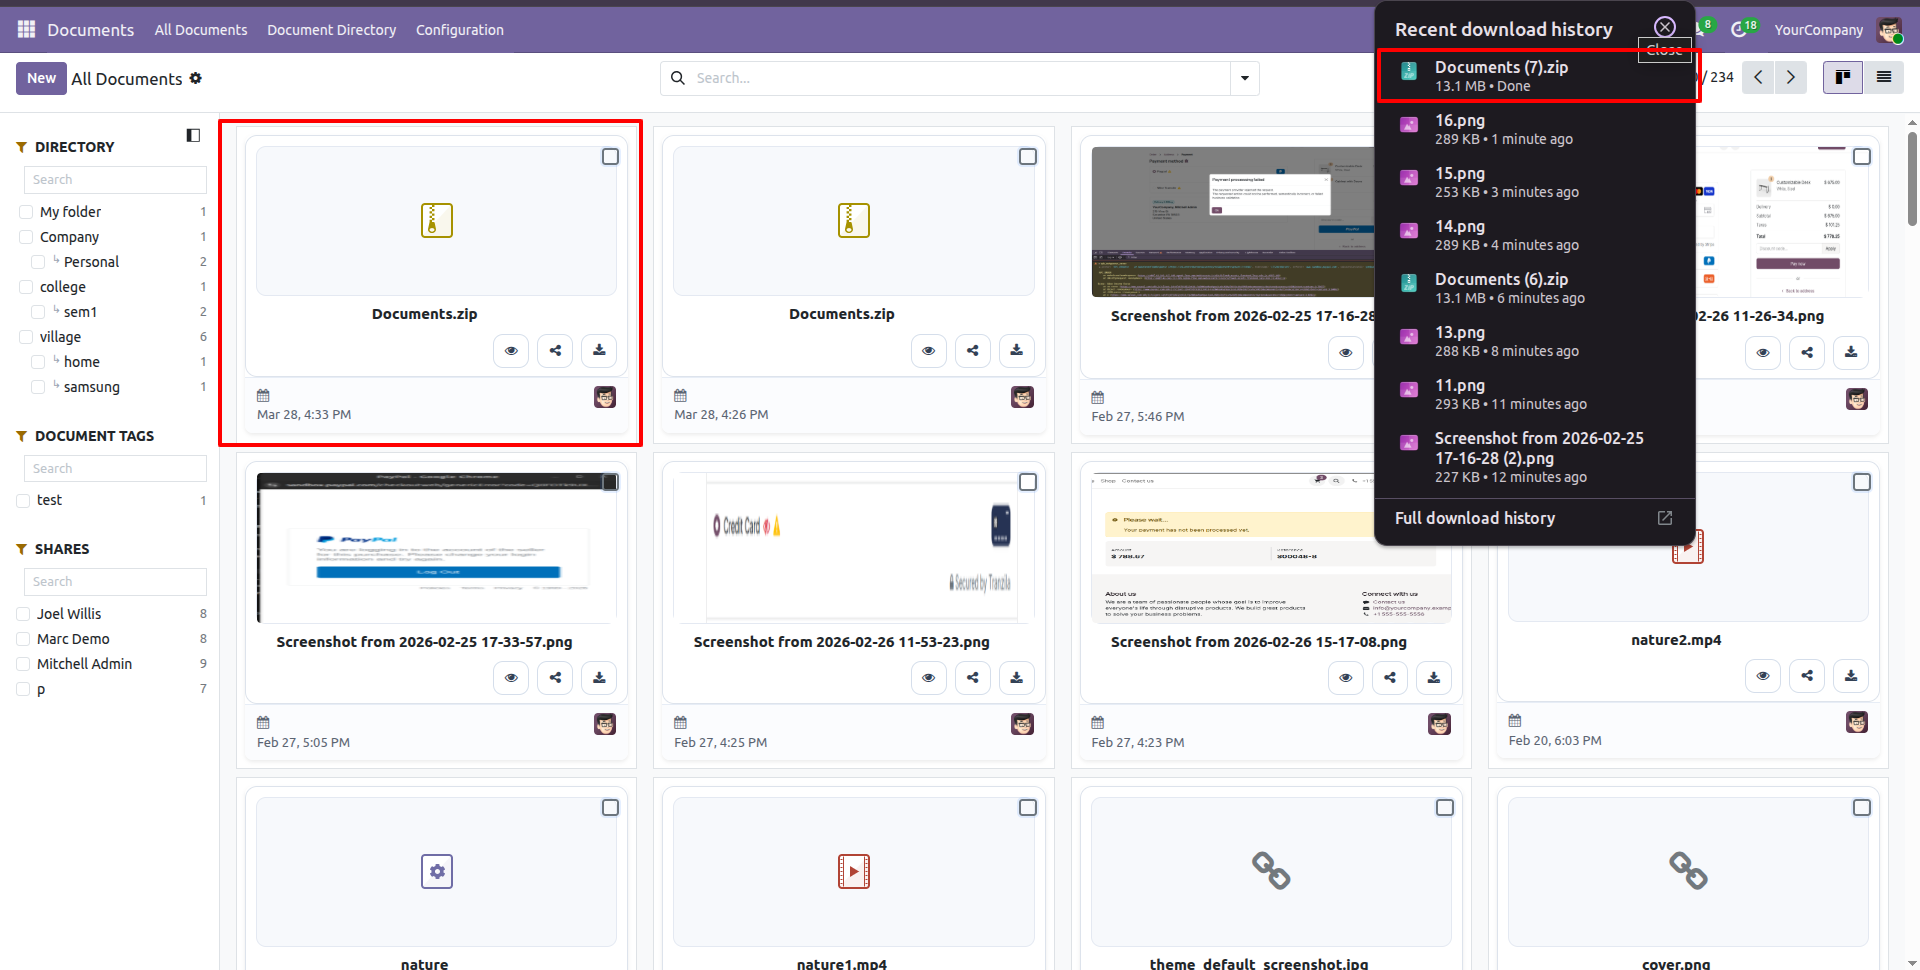Preview Documents.zip dated Mar 28, 4:26 PM
The width and height of the screenshot is (1920, 970).
click(x=929, y=351)
